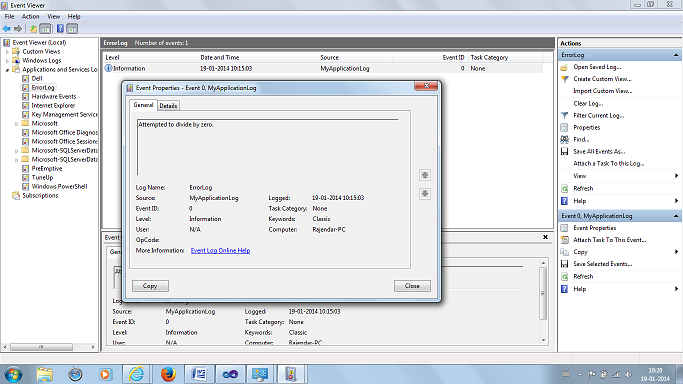
Task: Switch to the Details tab
Action: [168, 106]
